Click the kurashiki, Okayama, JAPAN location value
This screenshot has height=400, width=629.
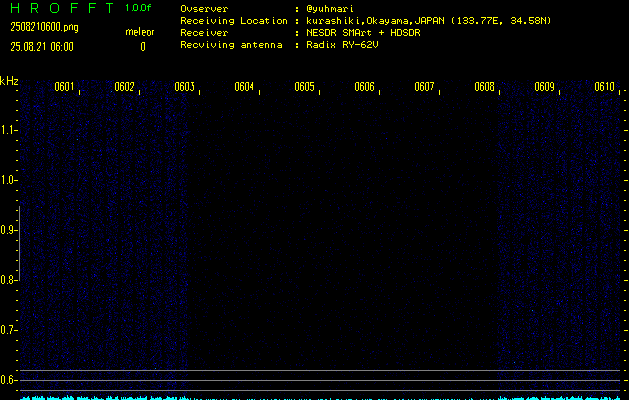point(428,21)
